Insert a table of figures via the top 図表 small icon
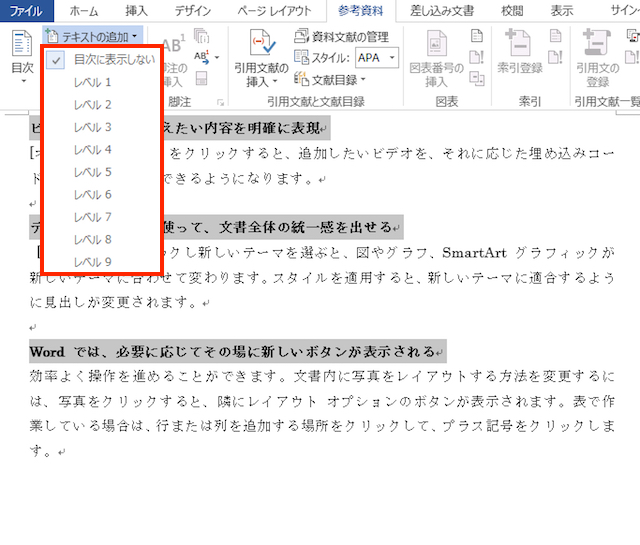640x545 pixels. pyautogui.click(x=477, y=36)
